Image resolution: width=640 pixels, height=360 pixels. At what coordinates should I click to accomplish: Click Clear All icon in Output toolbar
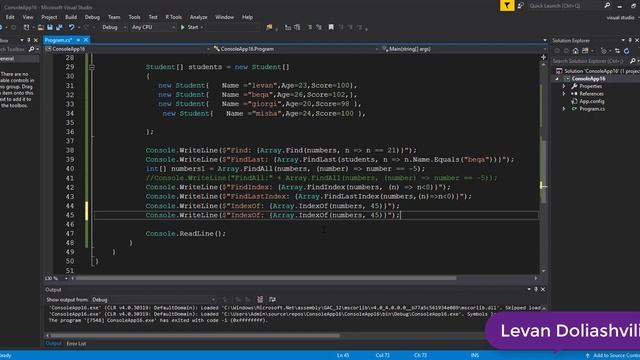260,300
